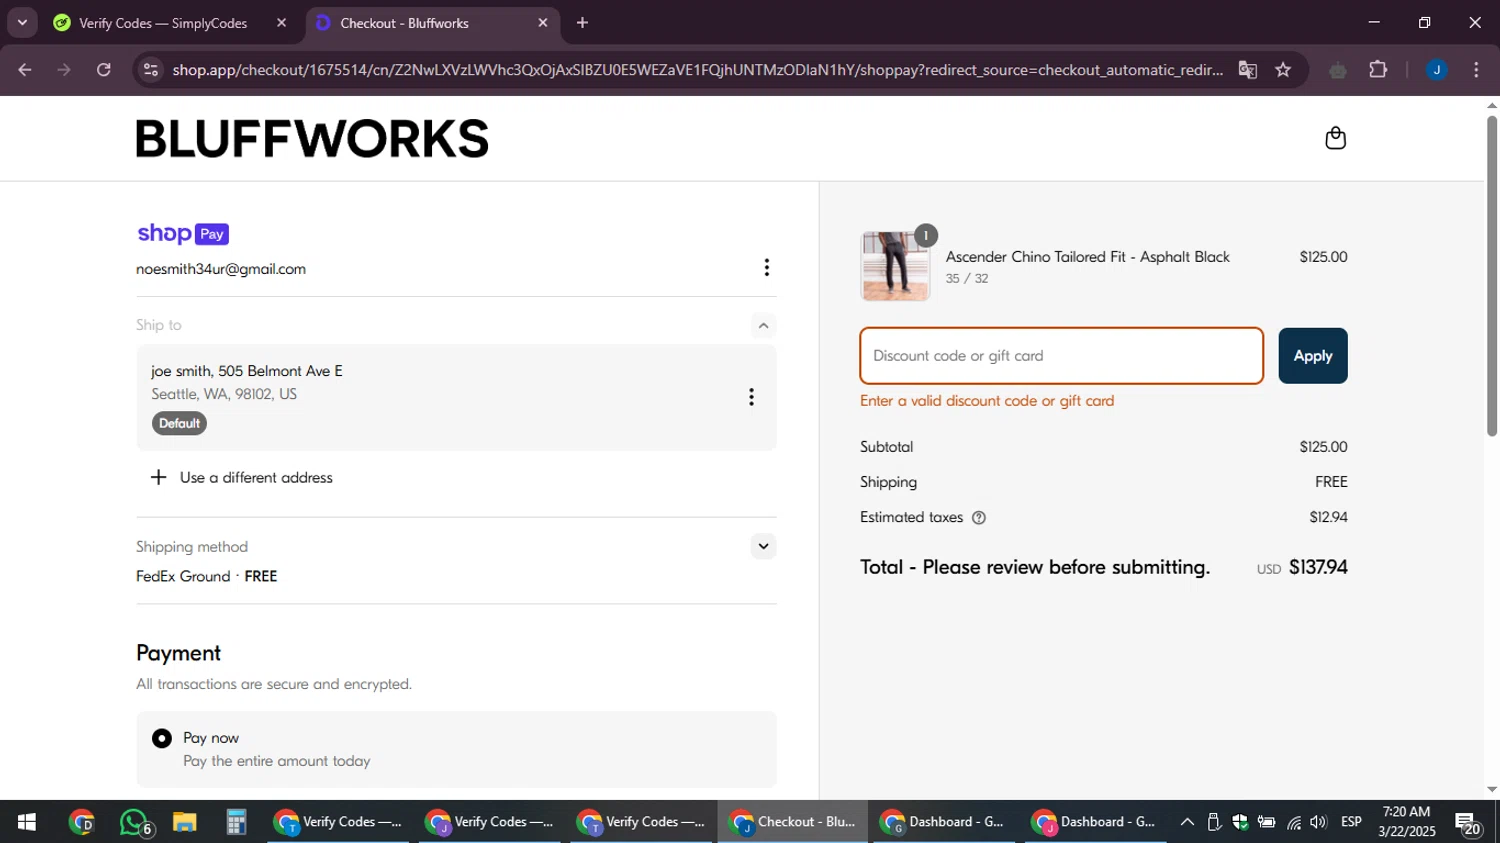Click the Ascender Chino Tailored Fit title
Image resolution: width=1500 pixels, height=843 pixels.
click(1087, 257)
